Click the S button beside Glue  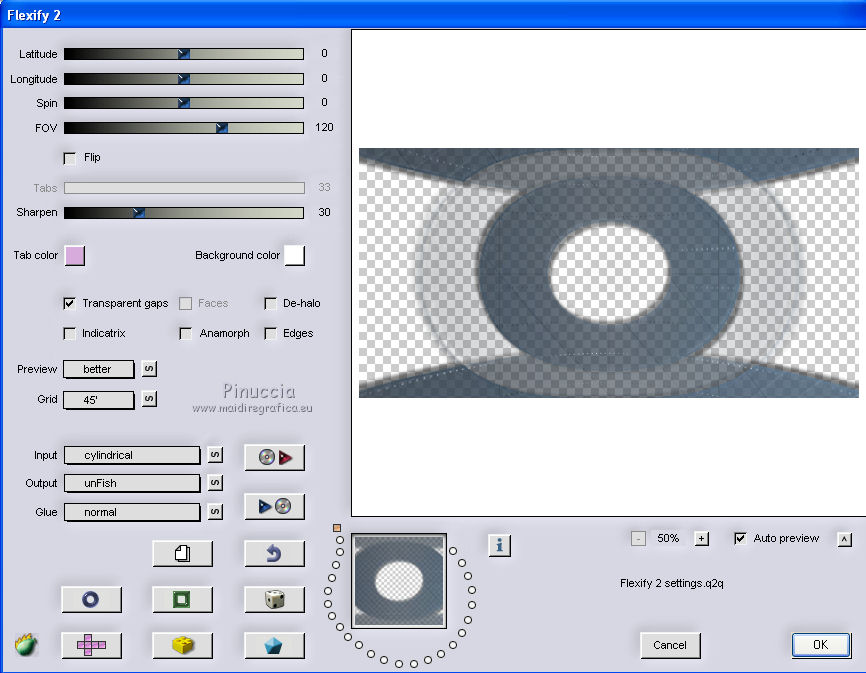[215, 512]
